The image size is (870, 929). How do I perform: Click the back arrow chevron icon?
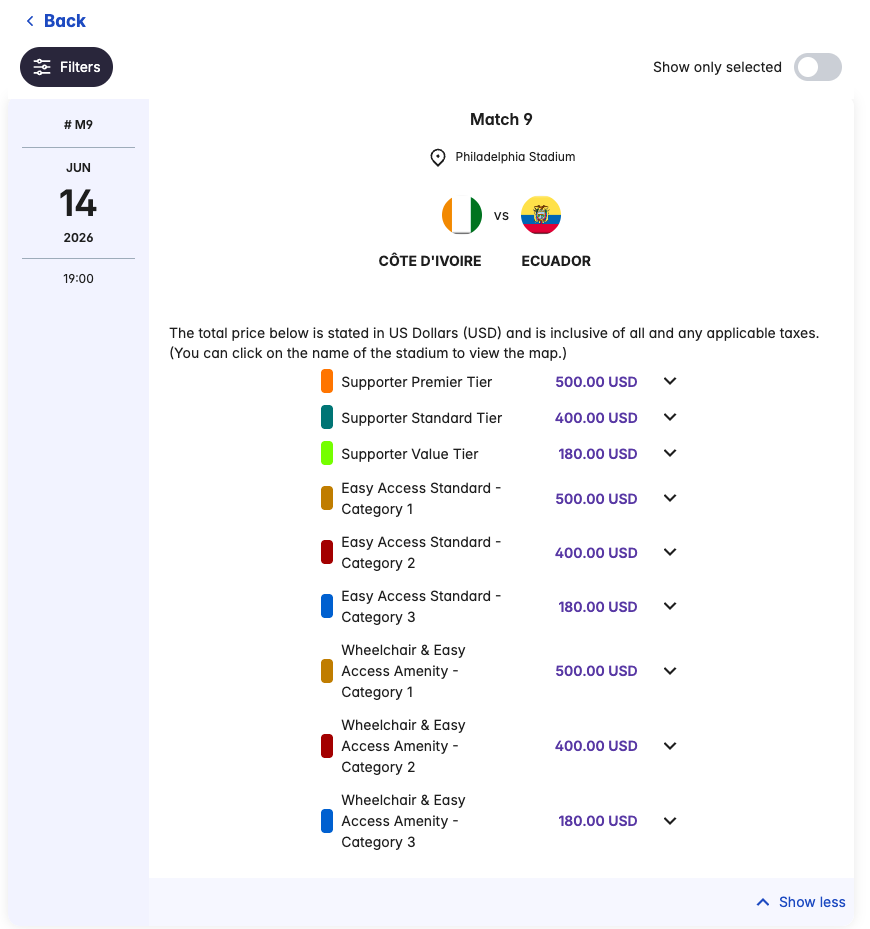click(30, 21)
